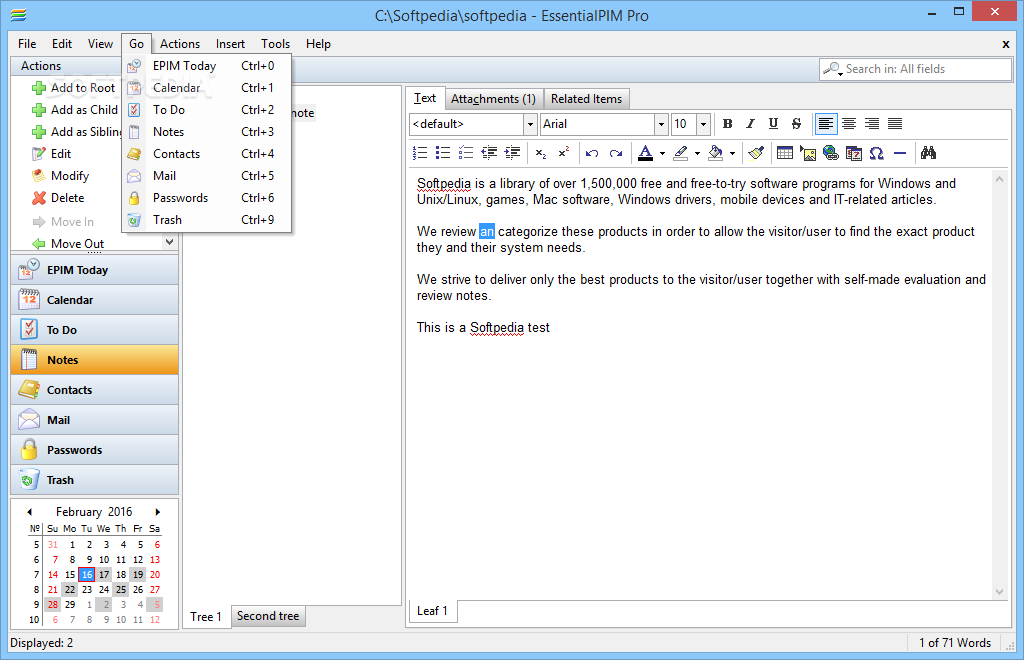The width and height of the screenshot is (1024, 660).
Task: Click Modify action in Actions panel
Action: (x=61, y=176)
